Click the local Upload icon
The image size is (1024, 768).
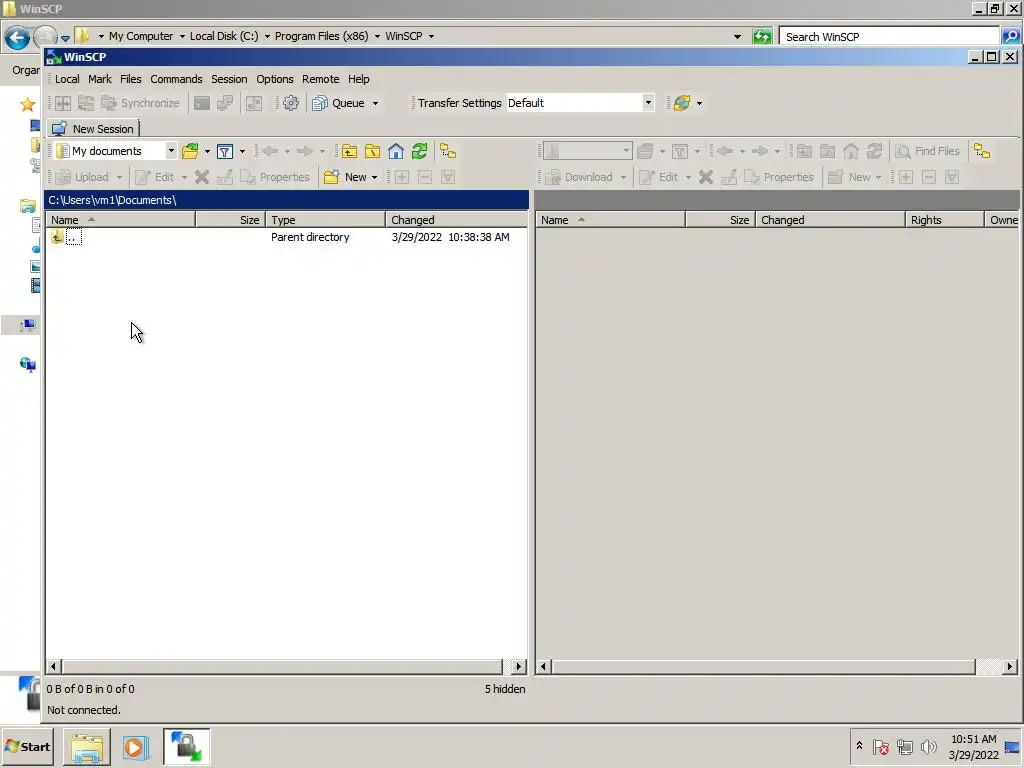63,177
